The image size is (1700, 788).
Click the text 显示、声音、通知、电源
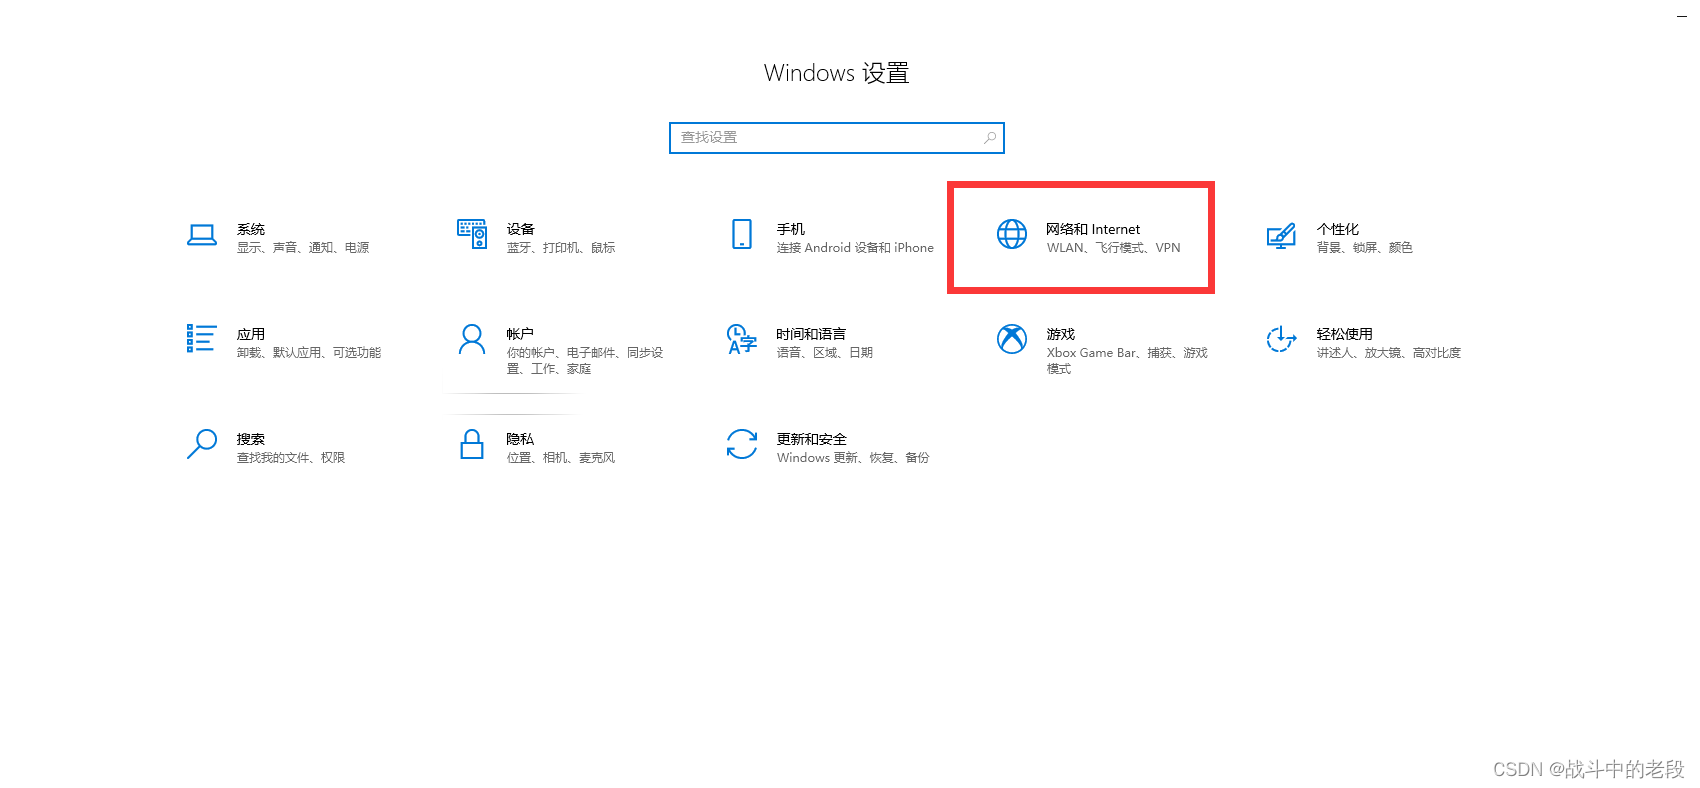(303, 248)
